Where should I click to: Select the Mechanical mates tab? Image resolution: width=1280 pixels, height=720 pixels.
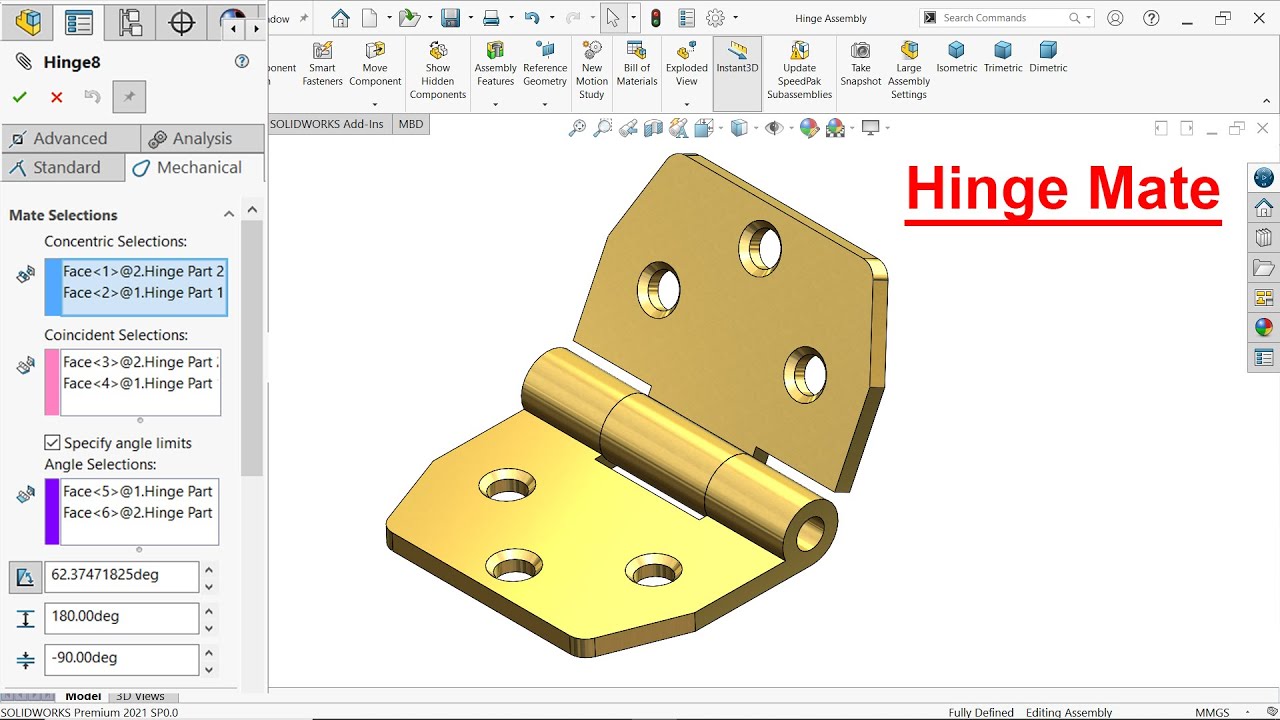coord(195,167)
